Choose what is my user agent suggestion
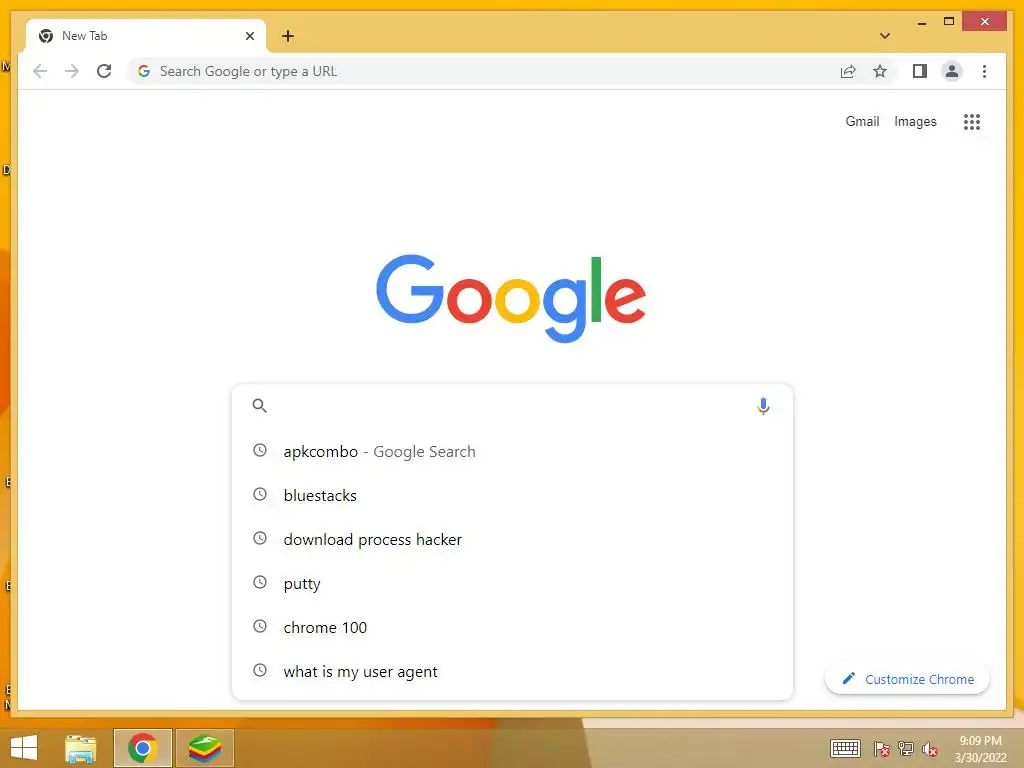Viewport: 1024px width, 768px height. click(x=512, y=671)
